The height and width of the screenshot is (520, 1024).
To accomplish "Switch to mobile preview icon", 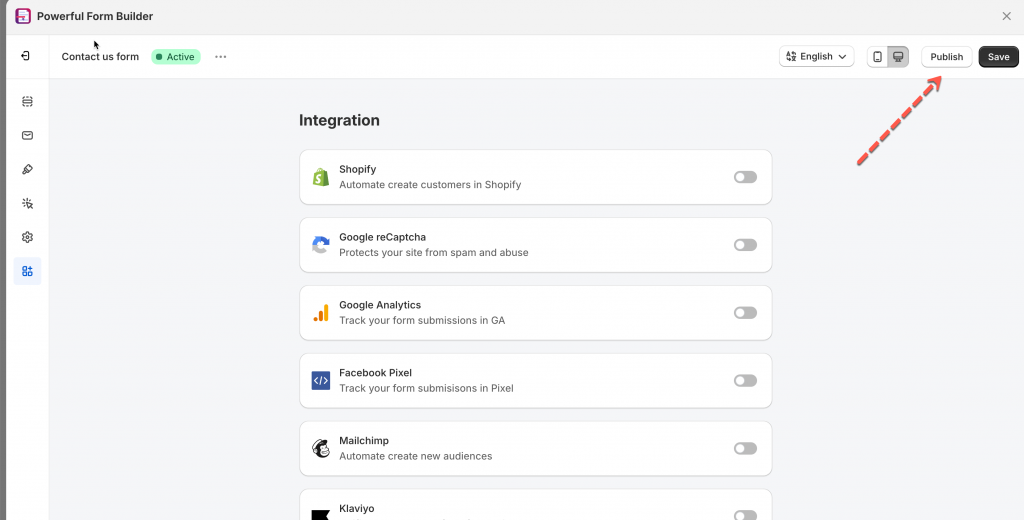I will click(877, 57).
